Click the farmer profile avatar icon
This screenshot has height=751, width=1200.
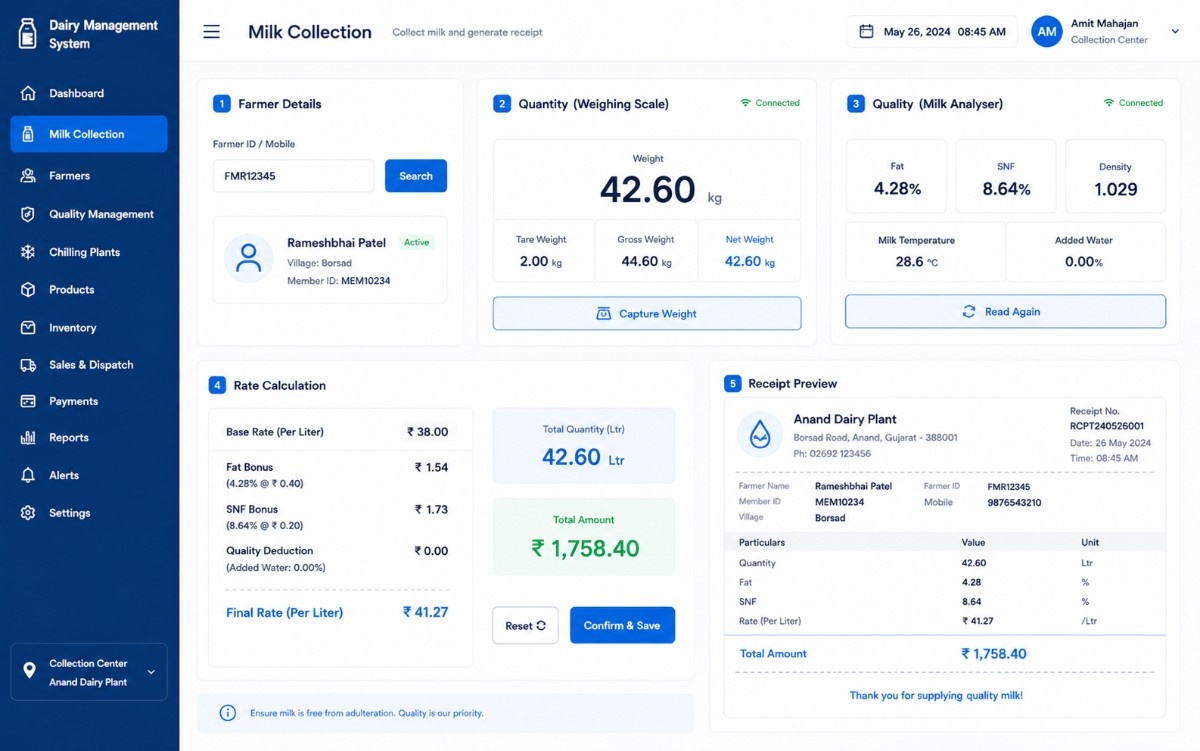pos(248,258)
